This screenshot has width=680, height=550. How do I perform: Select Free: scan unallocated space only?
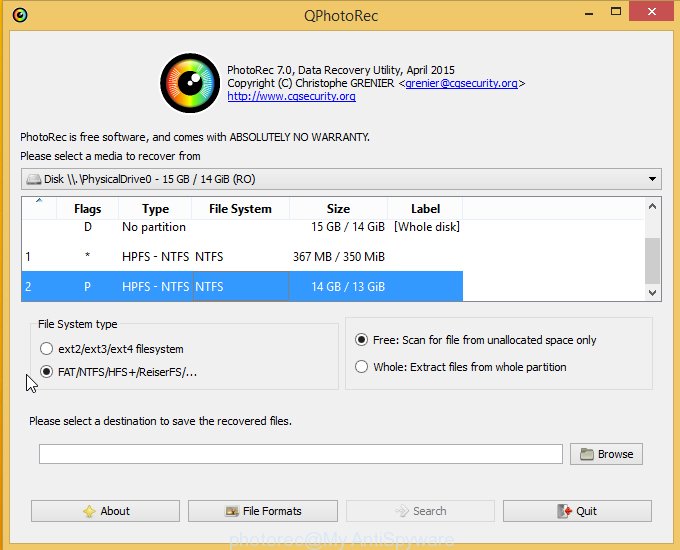(x=361, y=340)
